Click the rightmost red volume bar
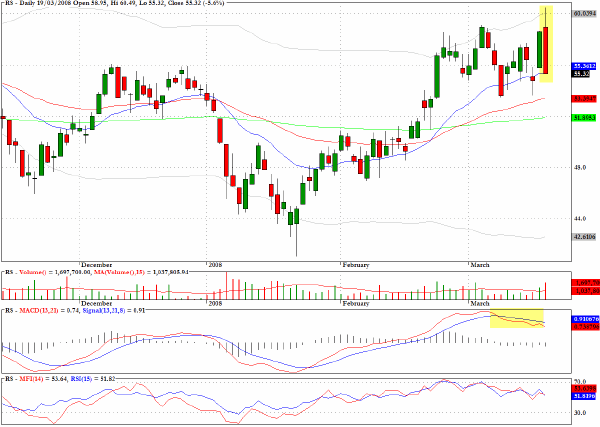Screen dimensions: 600x427 pyautogui.click(x=545, y=291)
